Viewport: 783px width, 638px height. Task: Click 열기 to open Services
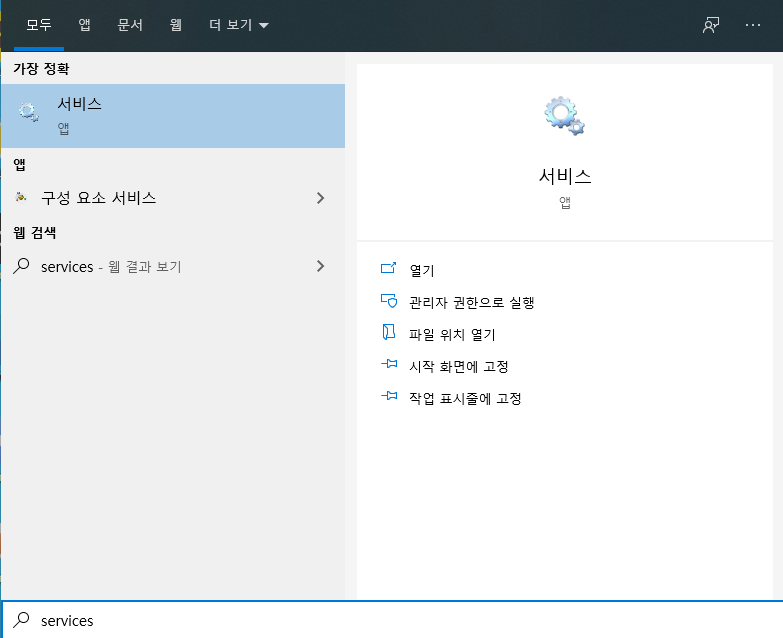point(422,271)
